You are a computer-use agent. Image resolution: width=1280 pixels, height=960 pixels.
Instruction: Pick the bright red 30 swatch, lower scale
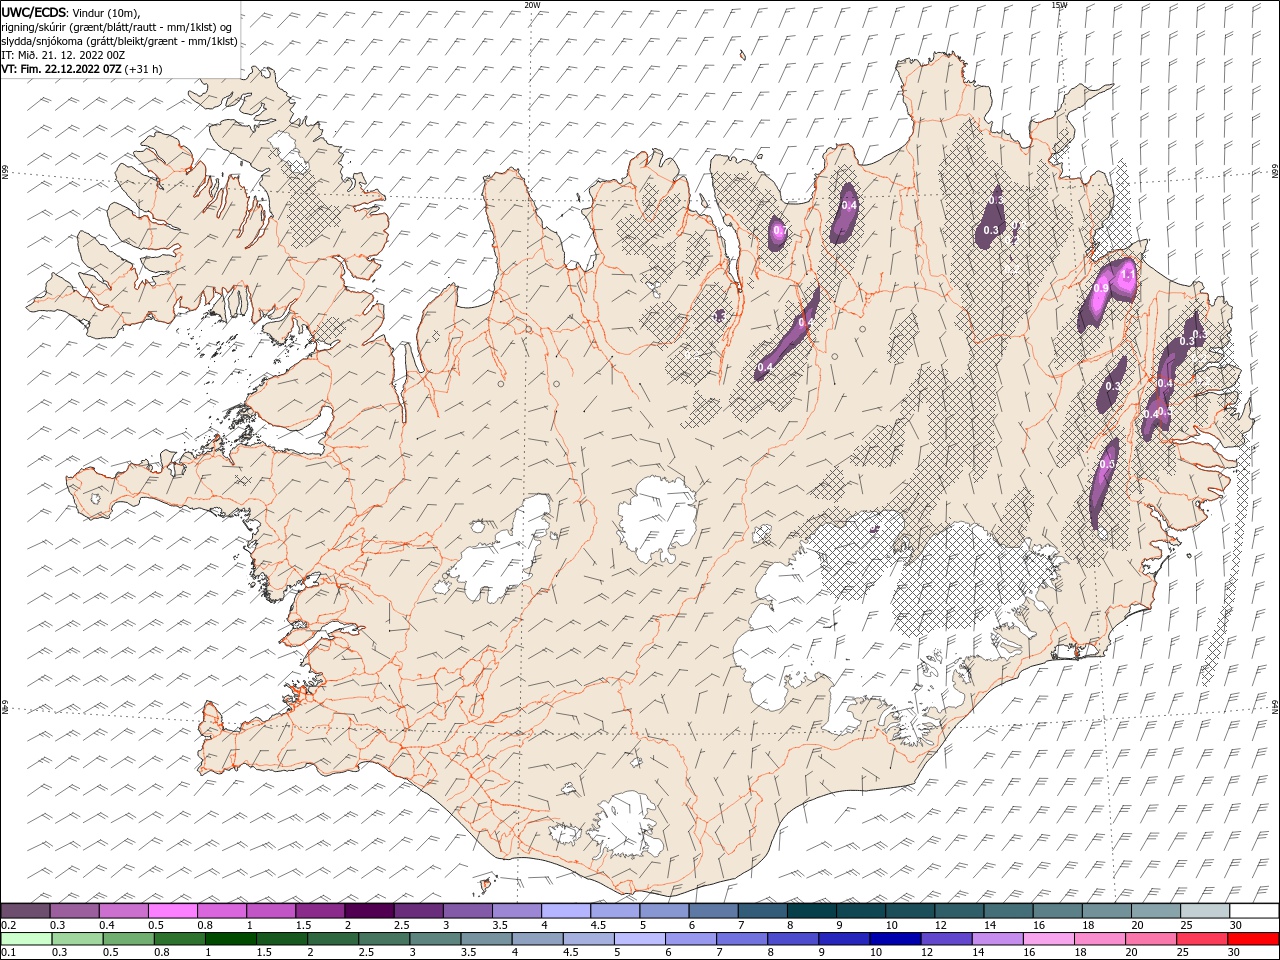[x=1252, y=939]
